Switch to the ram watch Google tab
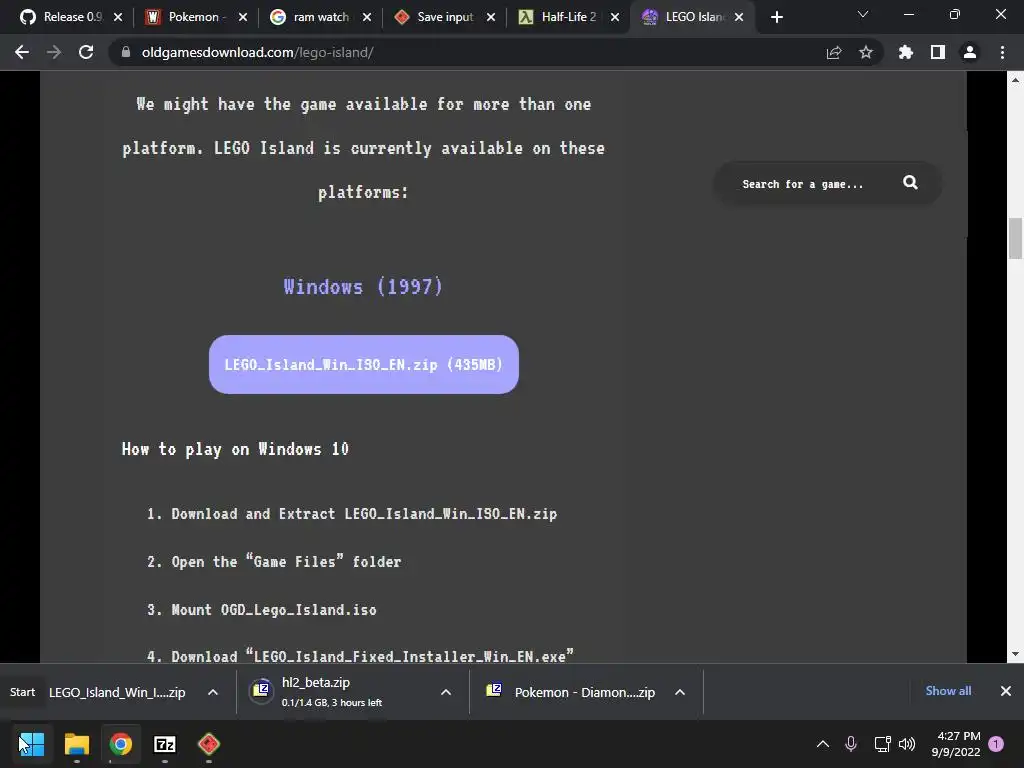Image resolution: width=1024 pixels, height=768 pixels. (310, 17)
